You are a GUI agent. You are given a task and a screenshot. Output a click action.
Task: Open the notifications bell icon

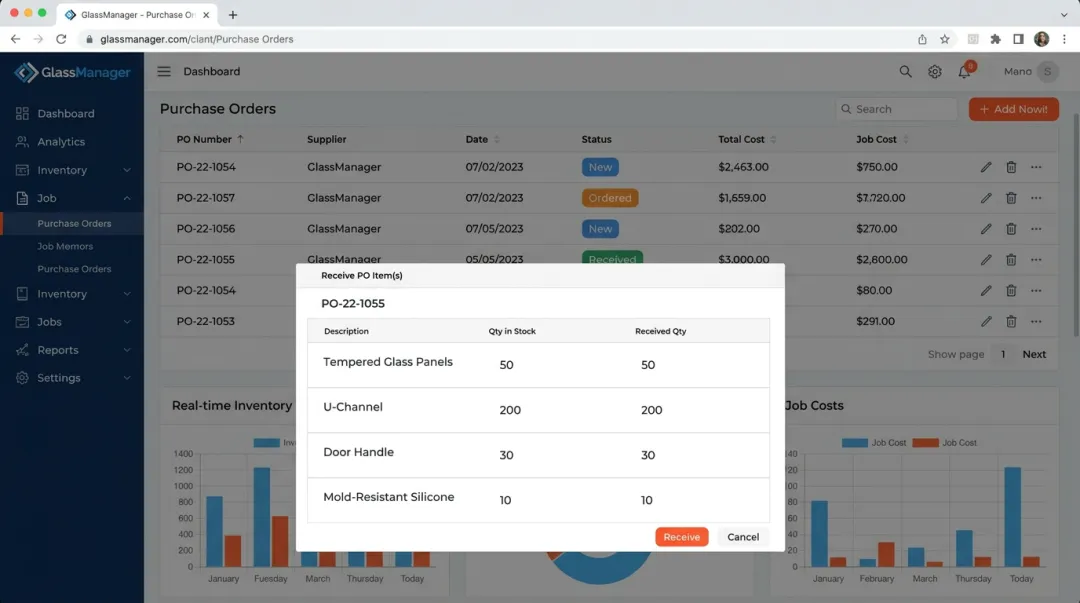964,72
